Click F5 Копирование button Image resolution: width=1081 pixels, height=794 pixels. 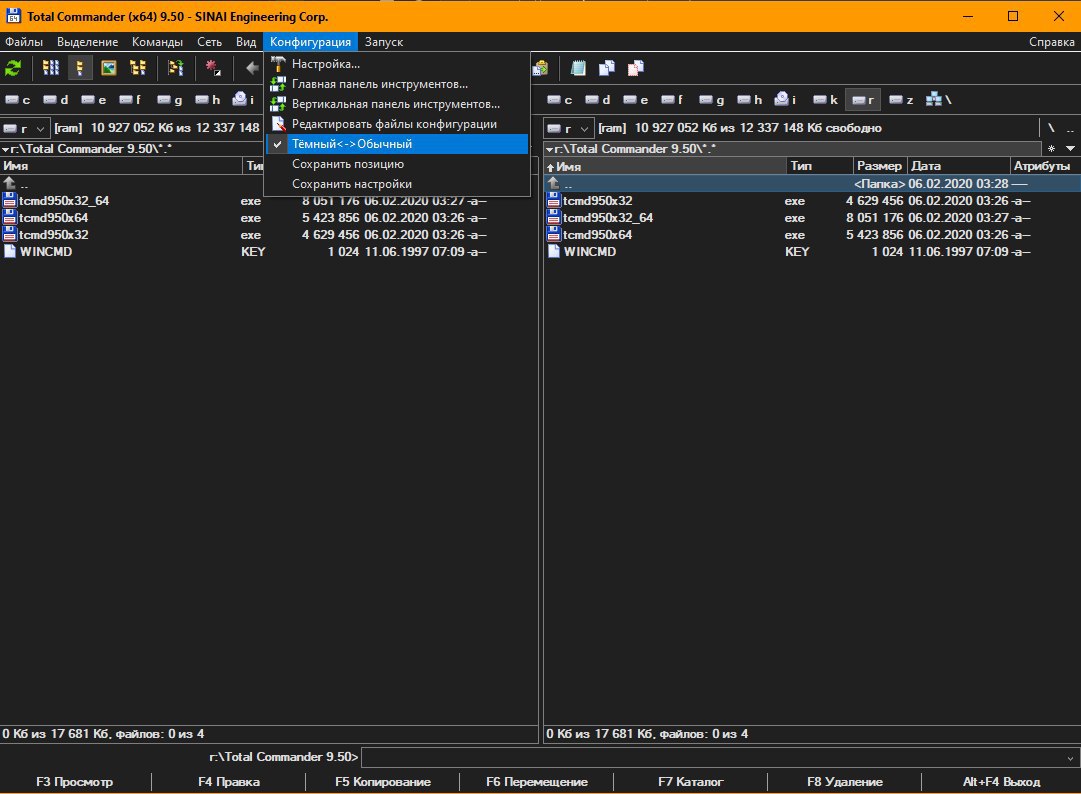tap(383, 782)
